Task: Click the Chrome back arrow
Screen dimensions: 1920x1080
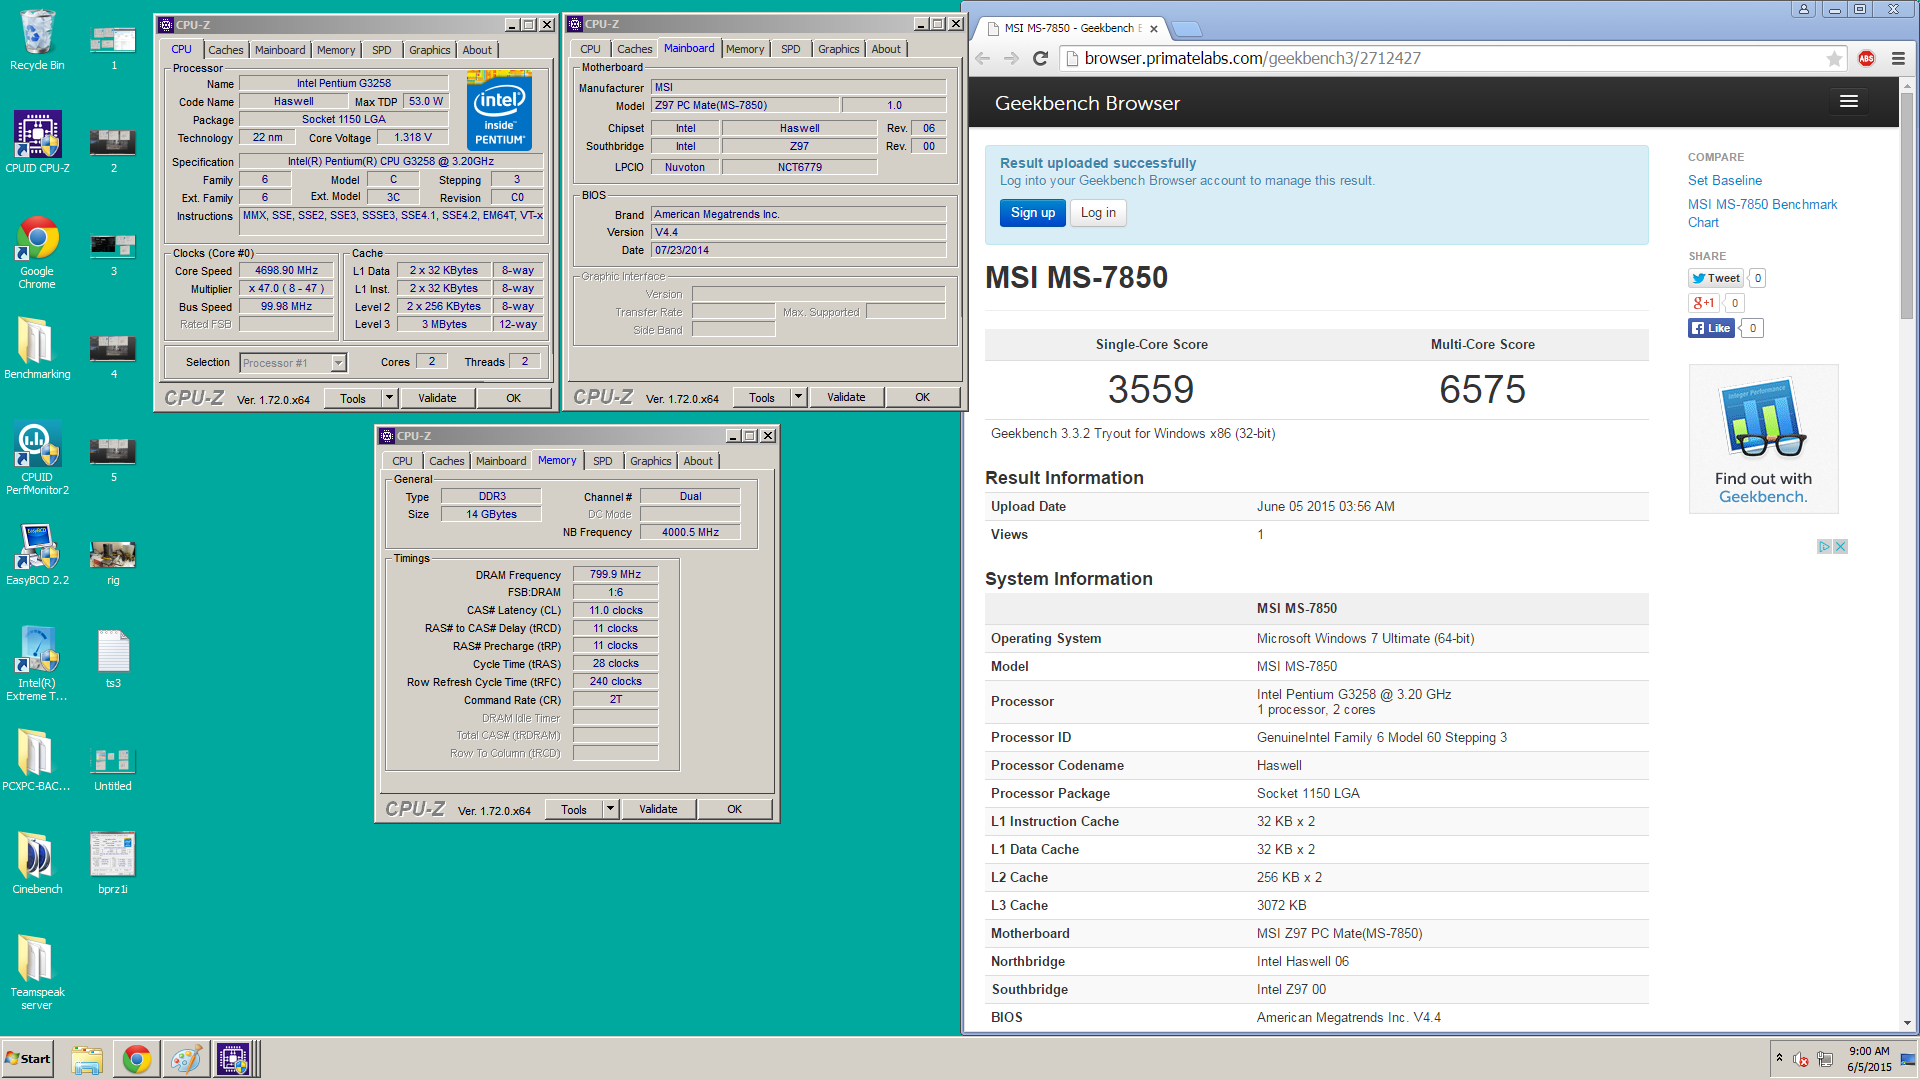Action: tap(982, 58)
